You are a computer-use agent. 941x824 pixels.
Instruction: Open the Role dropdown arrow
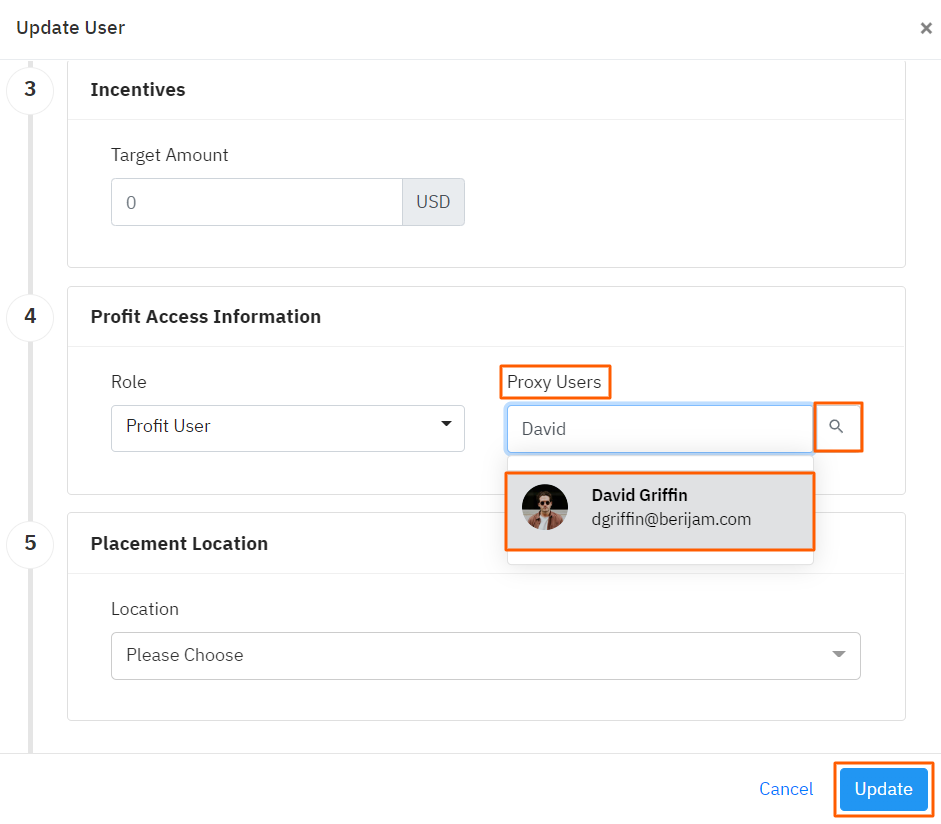click(x=446, y=425)
